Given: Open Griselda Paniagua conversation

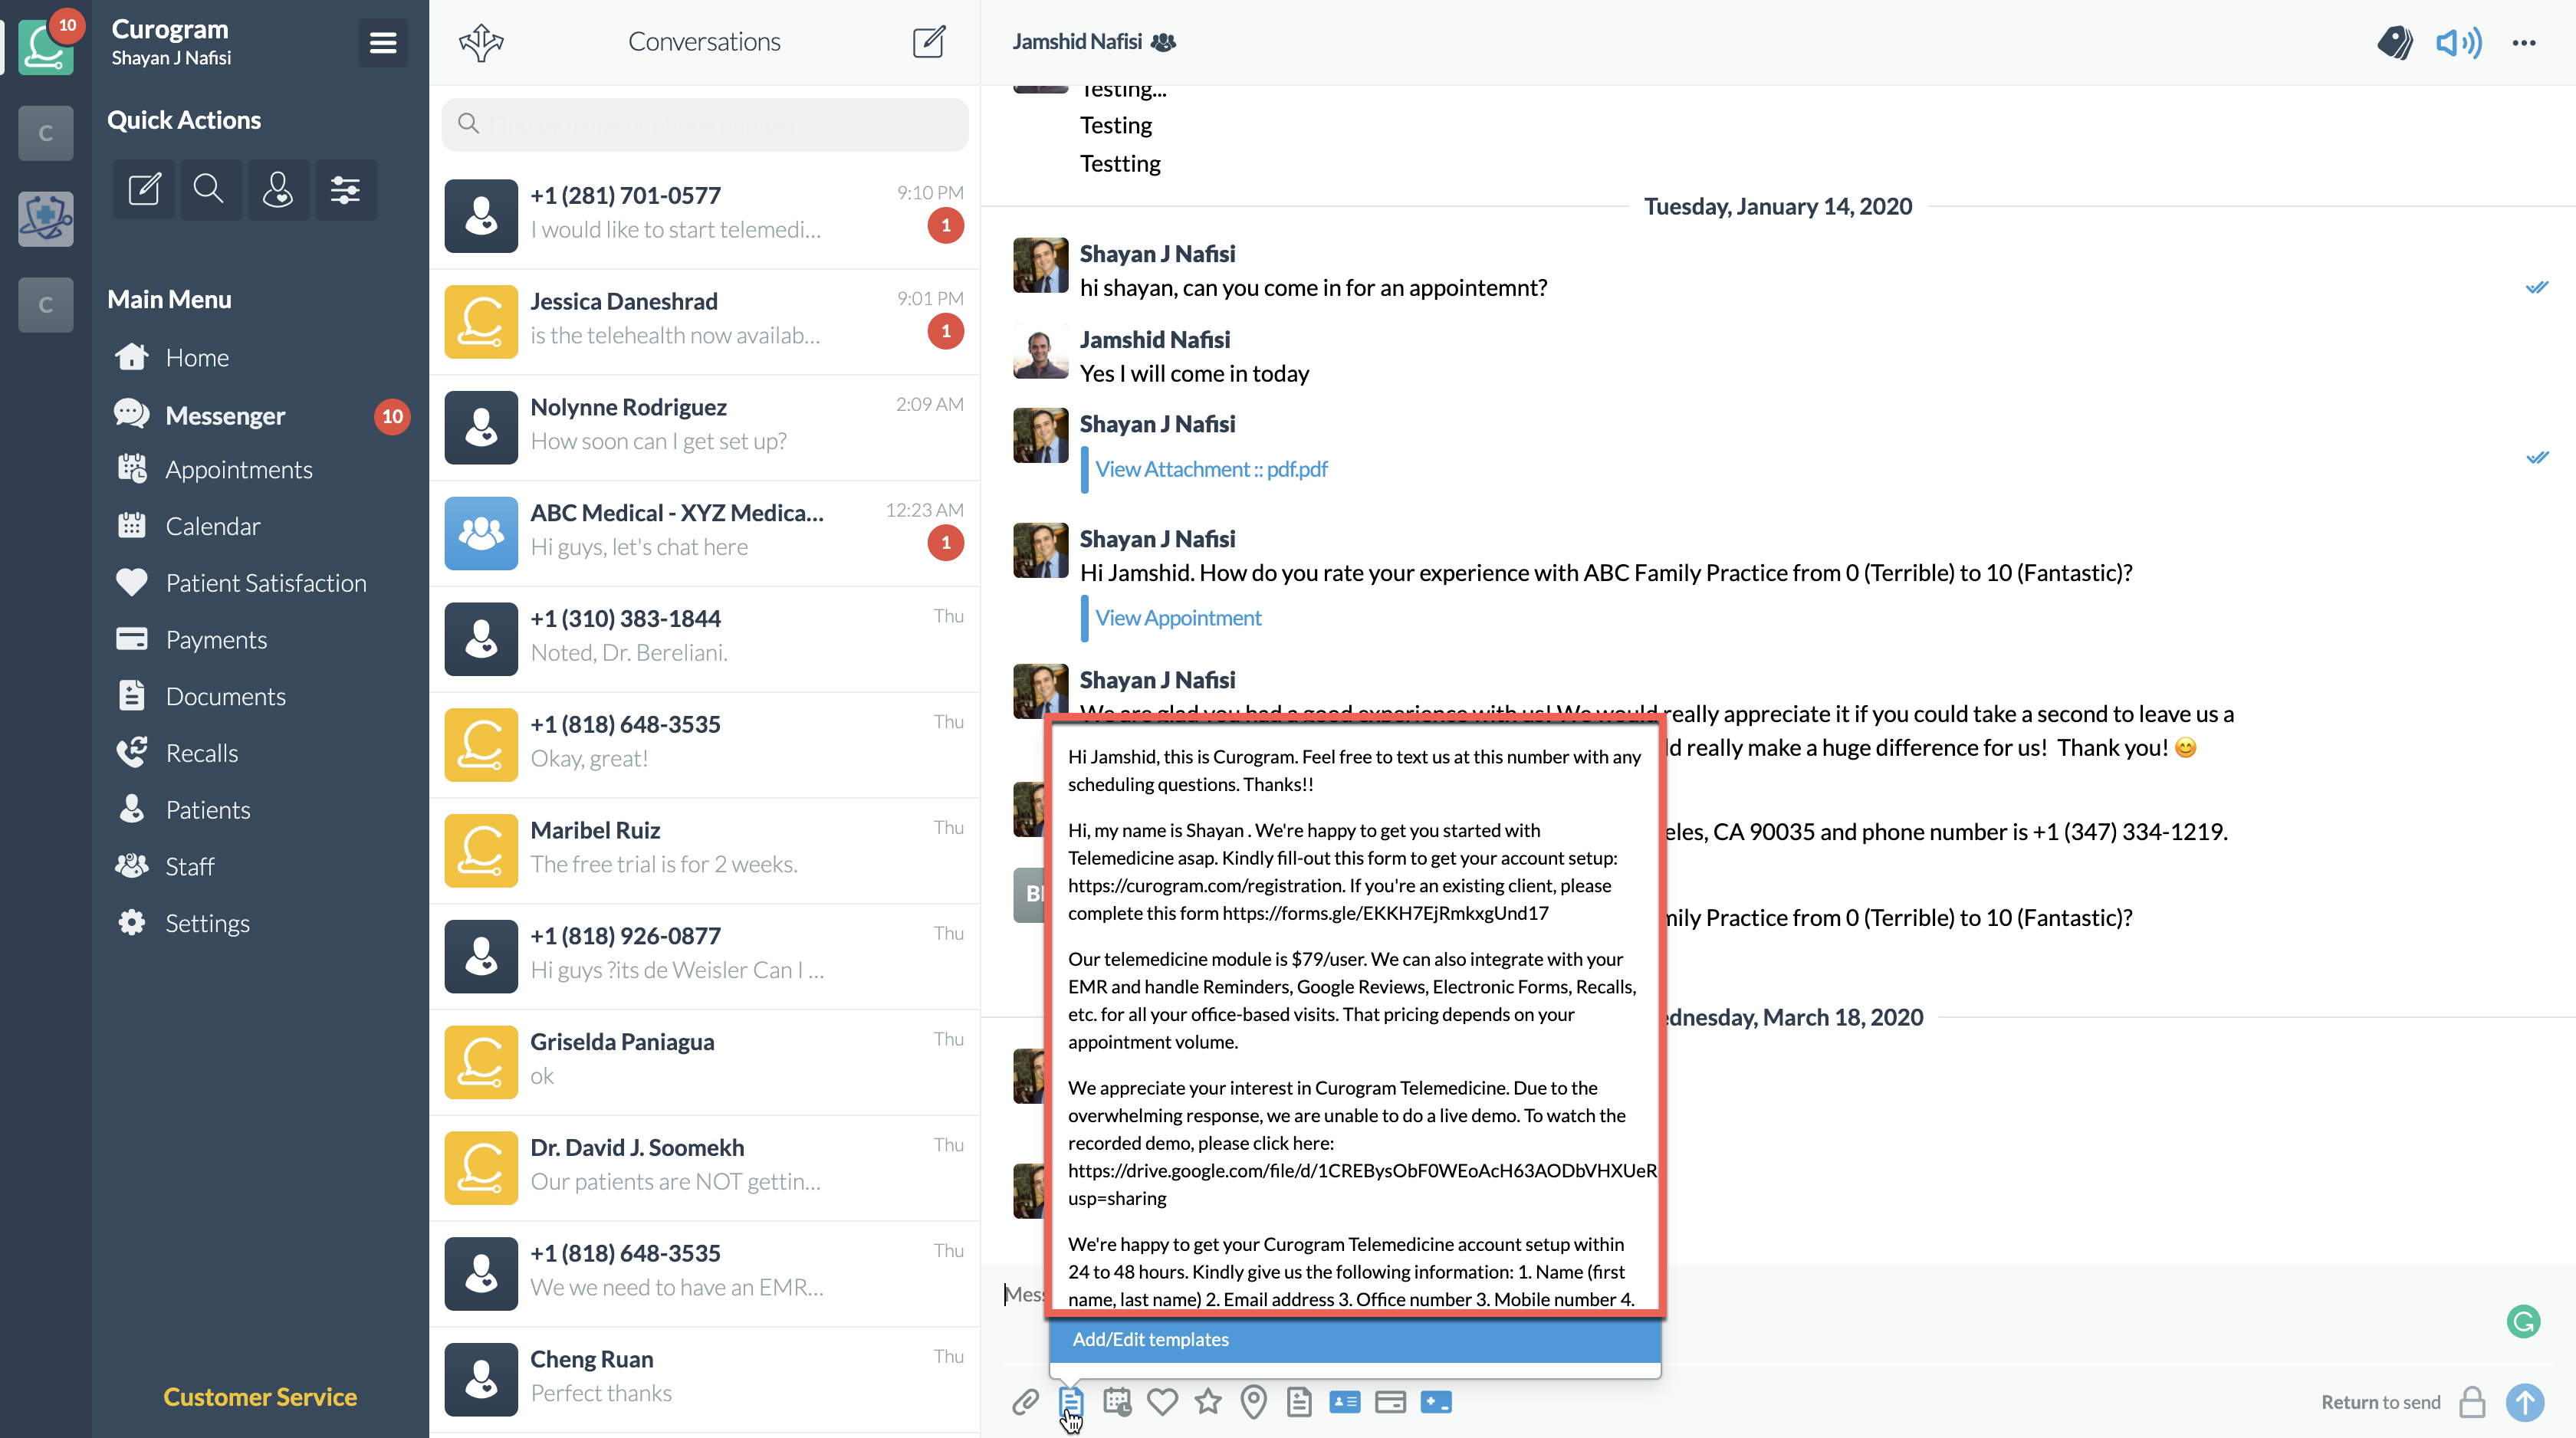Looking at the screenshot, I should 705,1062.
